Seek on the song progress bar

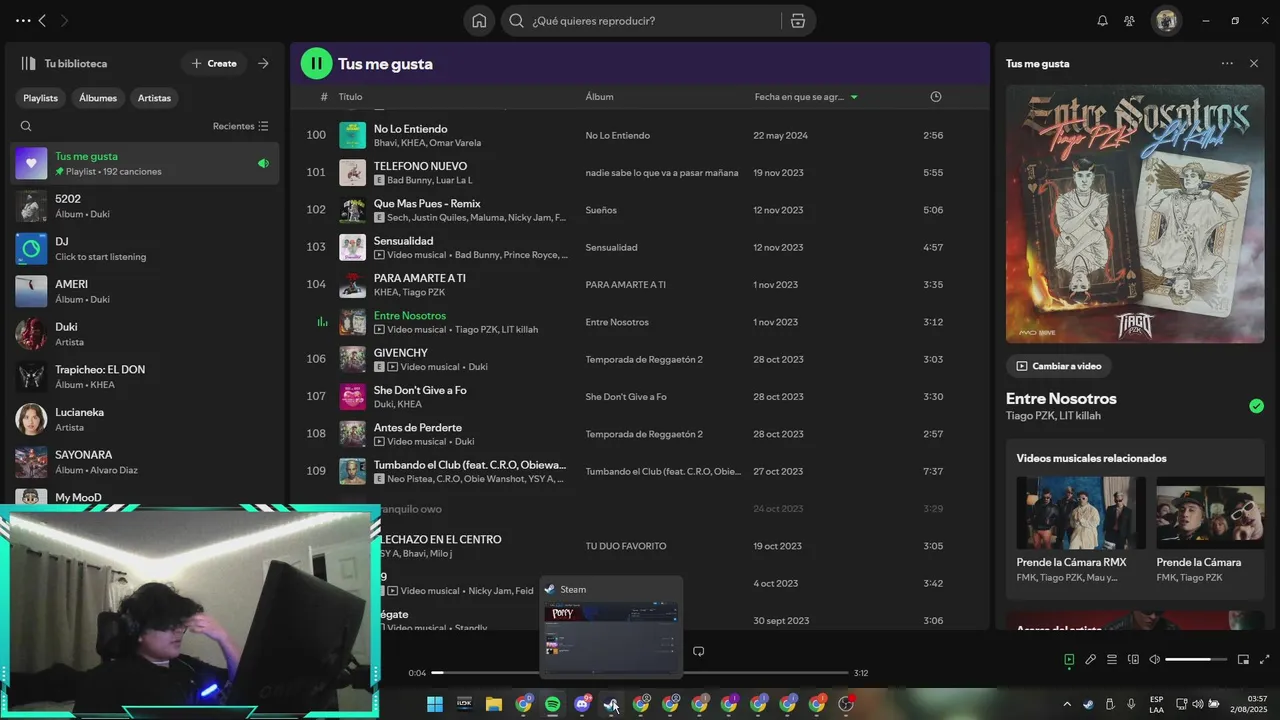coord(640,673)
